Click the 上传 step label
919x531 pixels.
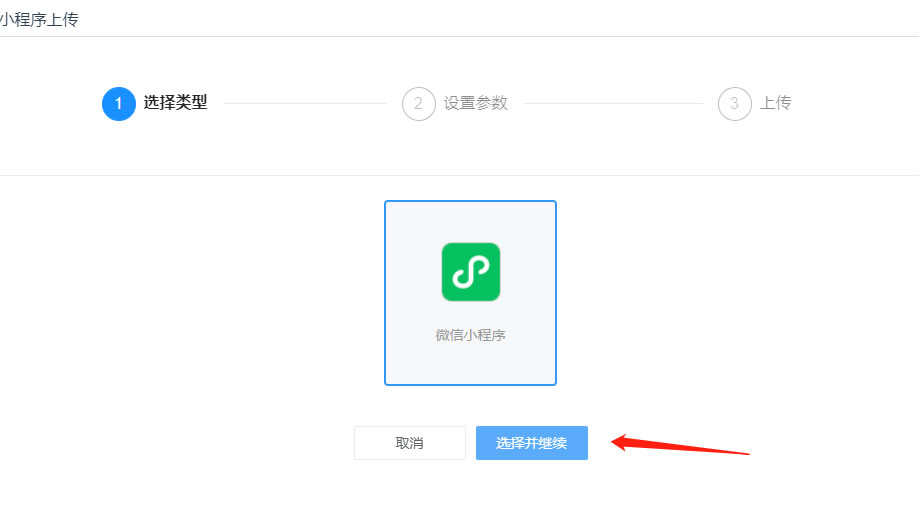(x=775, y=103)
